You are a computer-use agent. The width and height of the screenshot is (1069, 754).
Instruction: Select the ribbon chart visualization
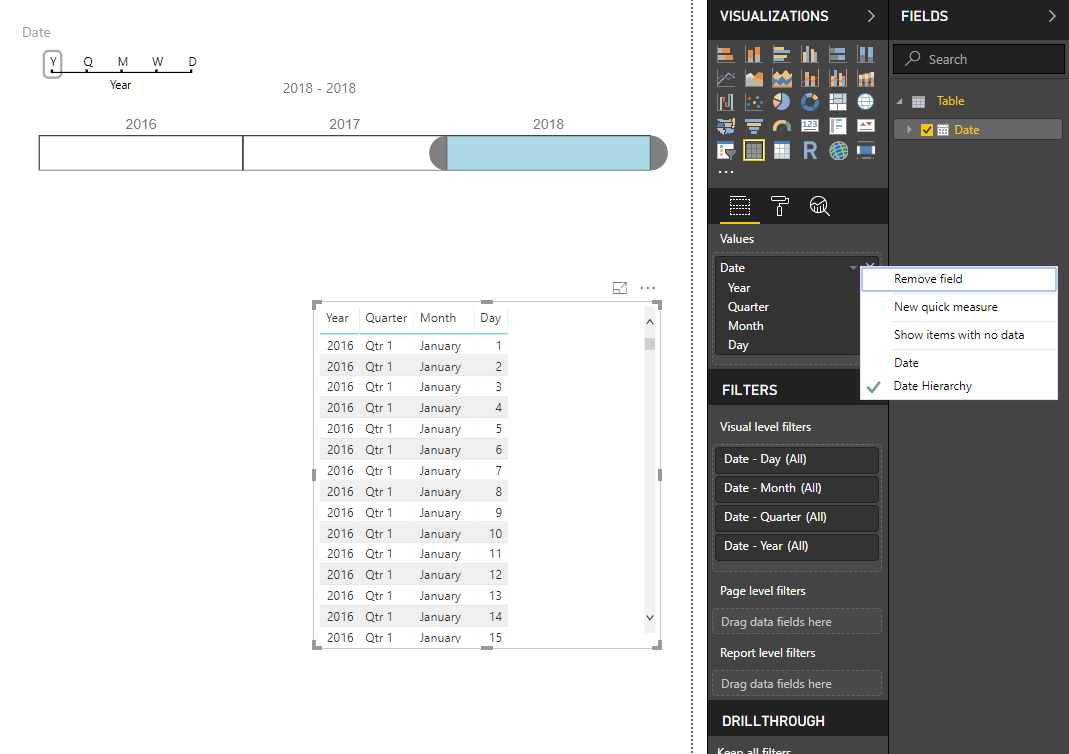pos(866,78)
